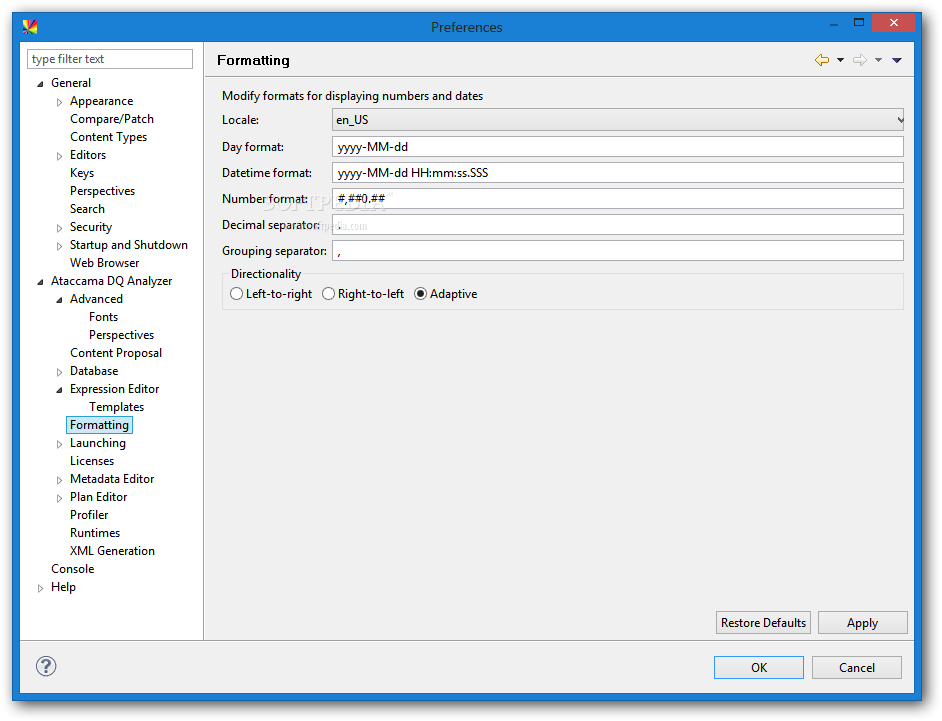Select Templates under Expression Editor
The height and width of the screenshot is (721, 942).
(x=117, y=407)
